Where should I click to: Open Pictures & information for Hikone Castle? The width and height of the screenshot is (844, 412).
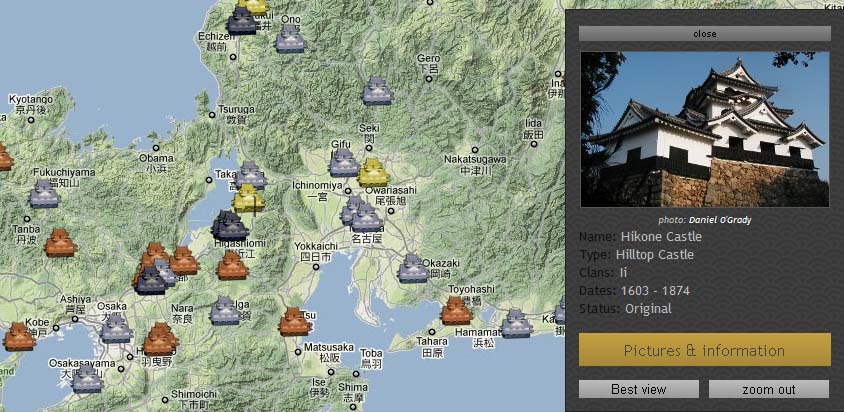pos(704,350)
